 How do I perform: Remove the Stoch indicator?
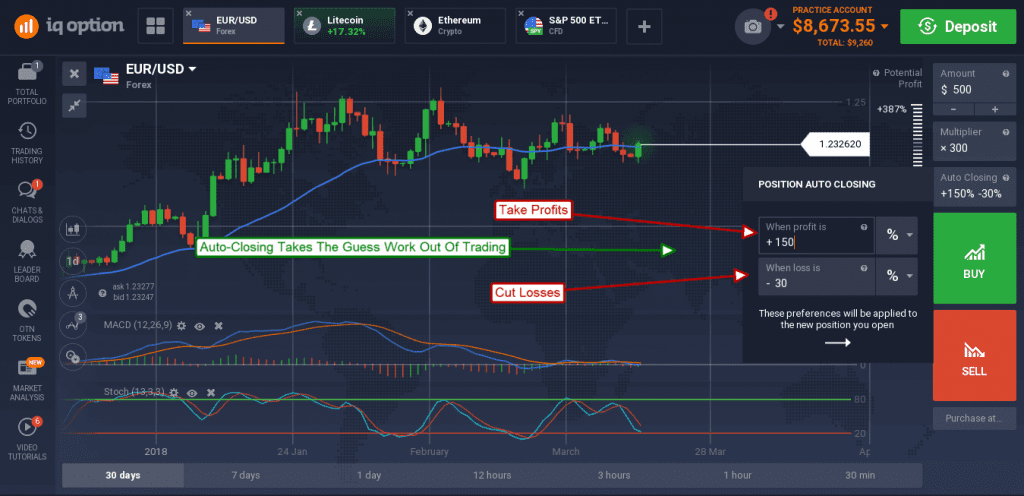pyautogui.click(x=211, y=392)
